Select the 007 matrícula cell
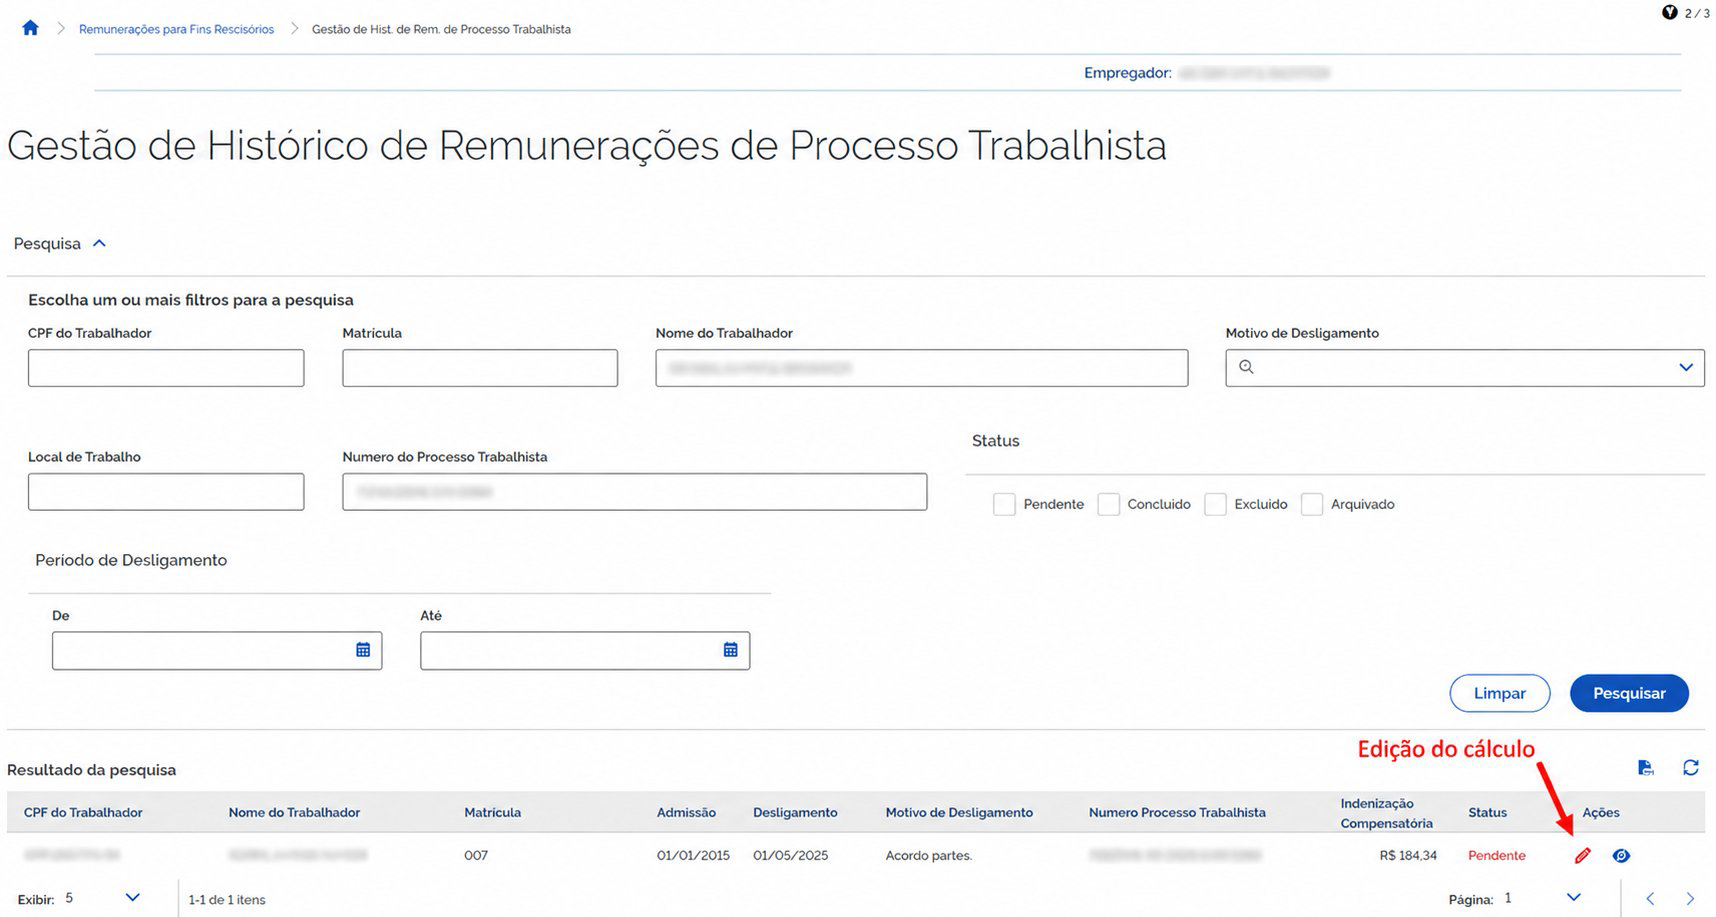Image resolution: width=1716 pixels, height=917 pixels. coord(476,855)
